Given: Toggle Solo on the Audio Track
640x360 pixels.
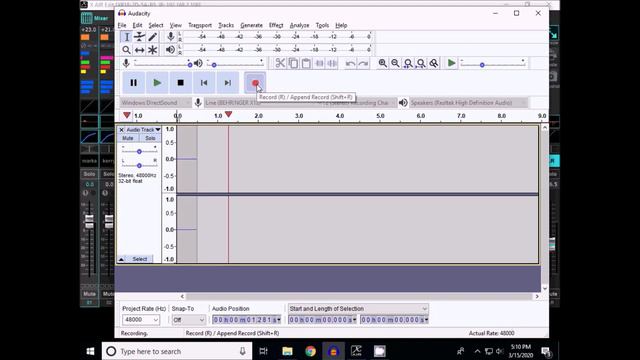Looking at the screenshot, I should click(150, 138).
